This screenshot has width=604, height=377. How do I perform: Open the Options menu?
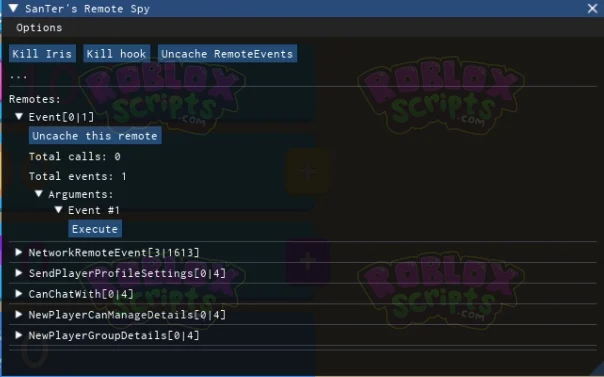(x=39, y=28)
